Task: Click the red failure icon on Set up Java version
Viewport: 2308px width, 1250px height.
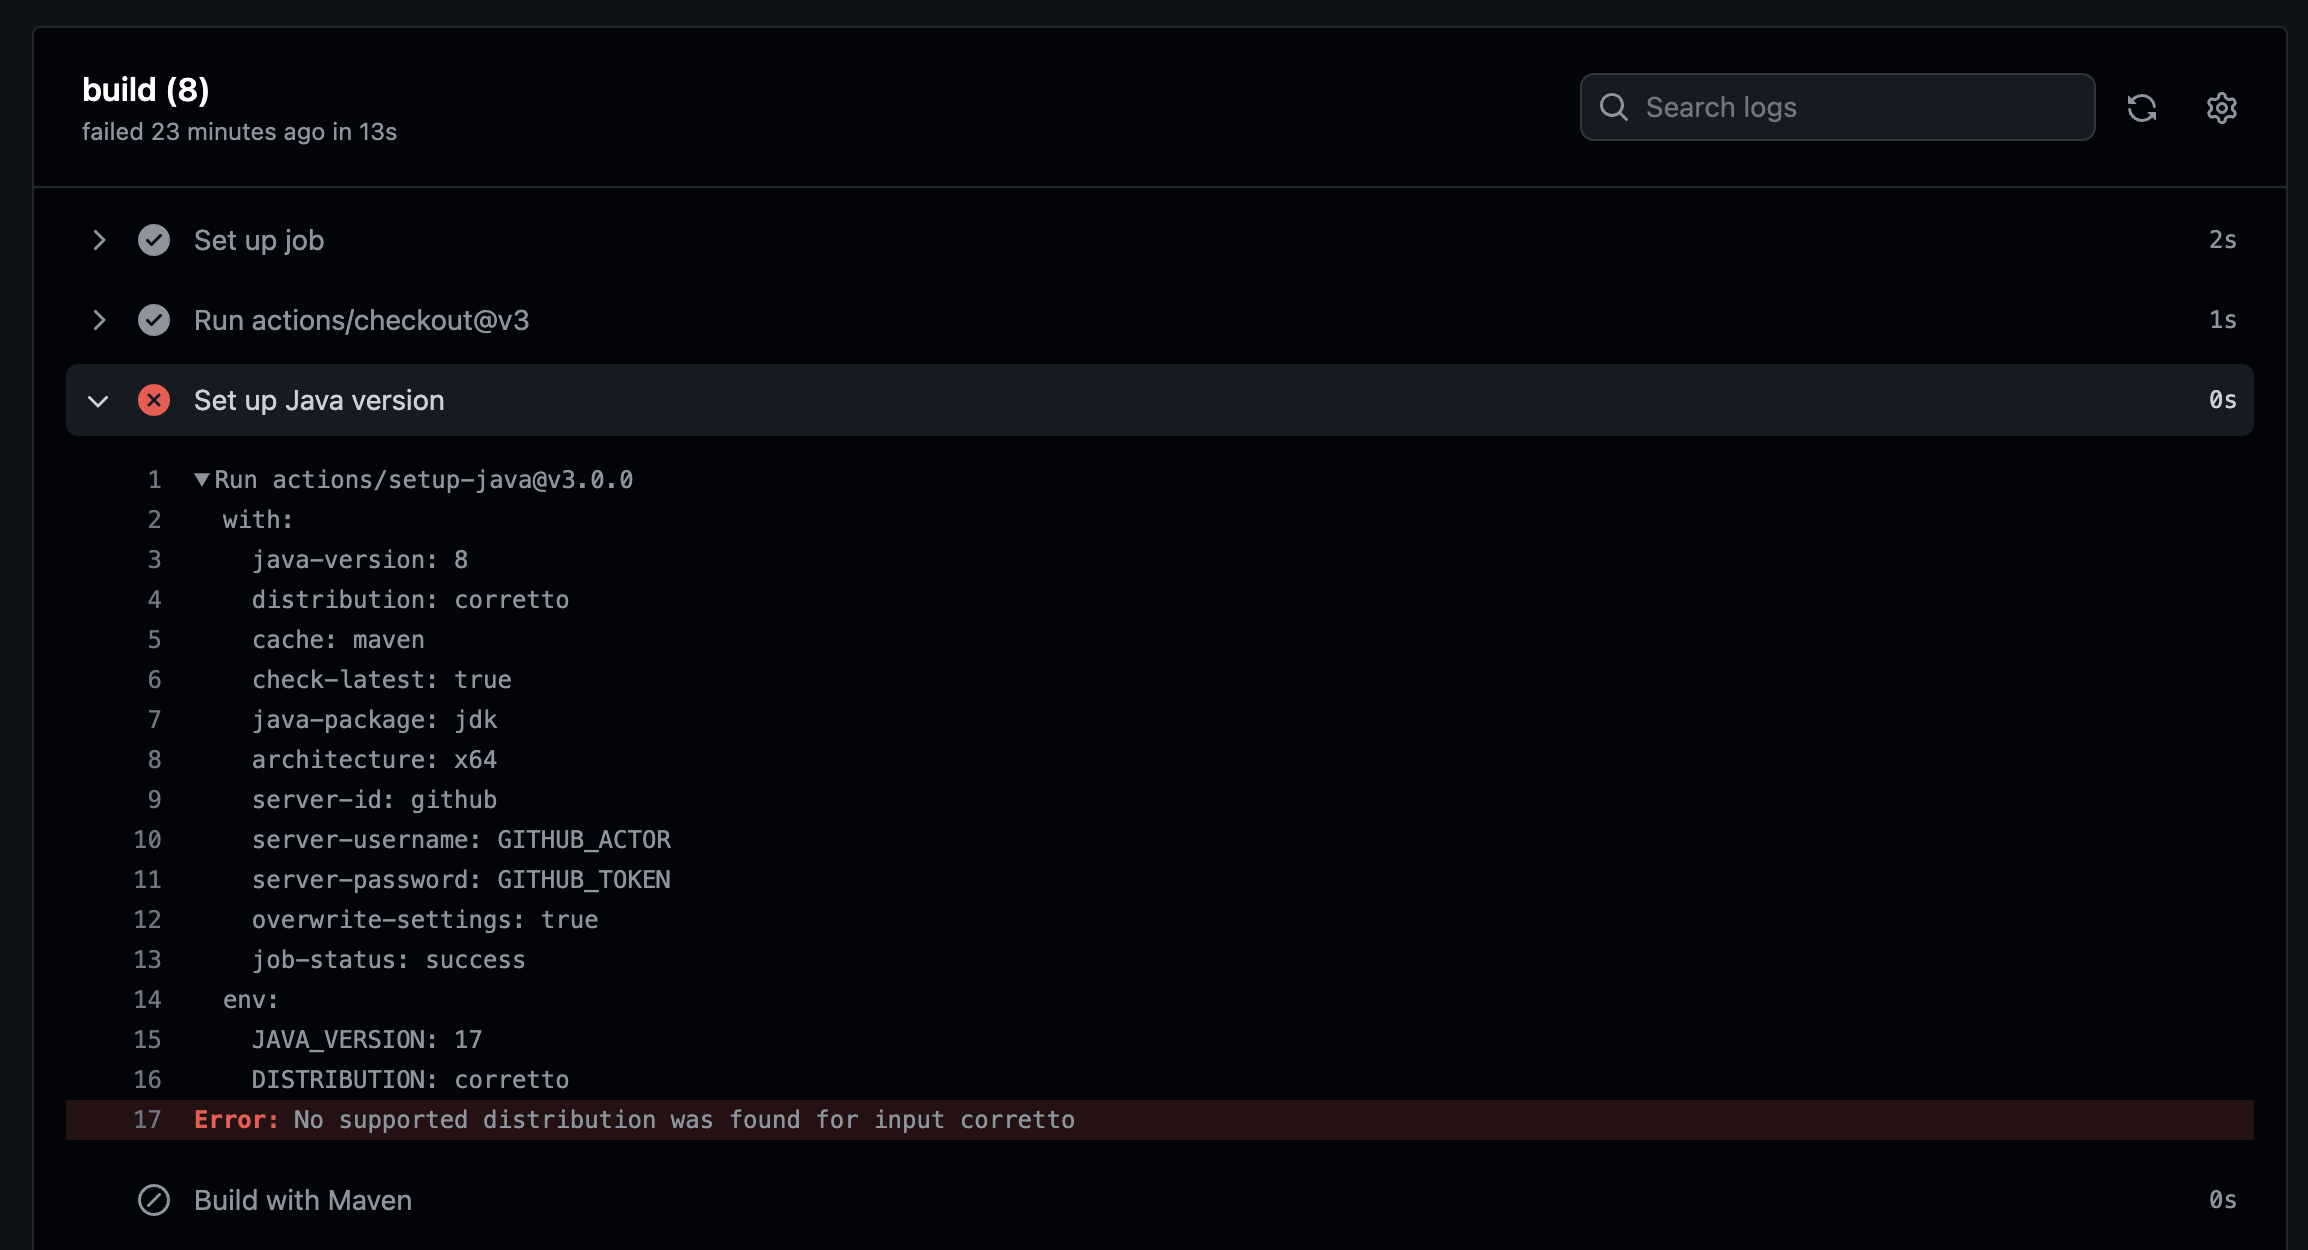Action: (x=154, y=400)
